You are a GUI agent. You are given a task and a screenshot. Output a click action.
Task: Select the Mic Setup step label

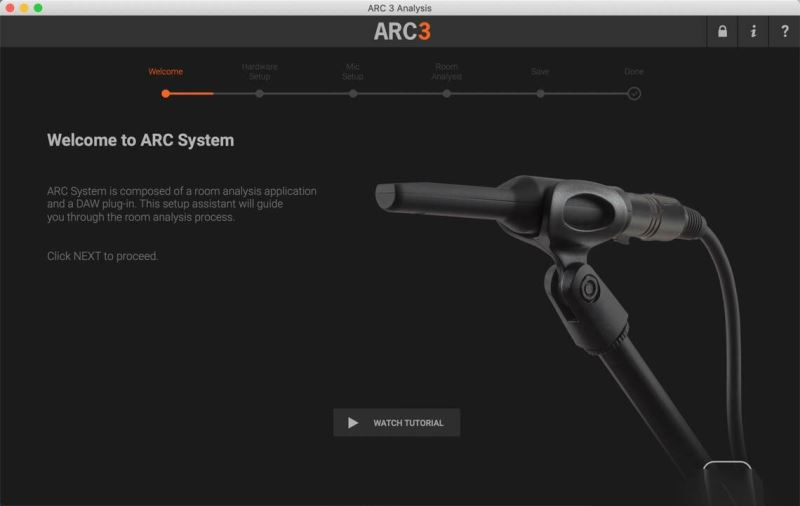(353, 71)
